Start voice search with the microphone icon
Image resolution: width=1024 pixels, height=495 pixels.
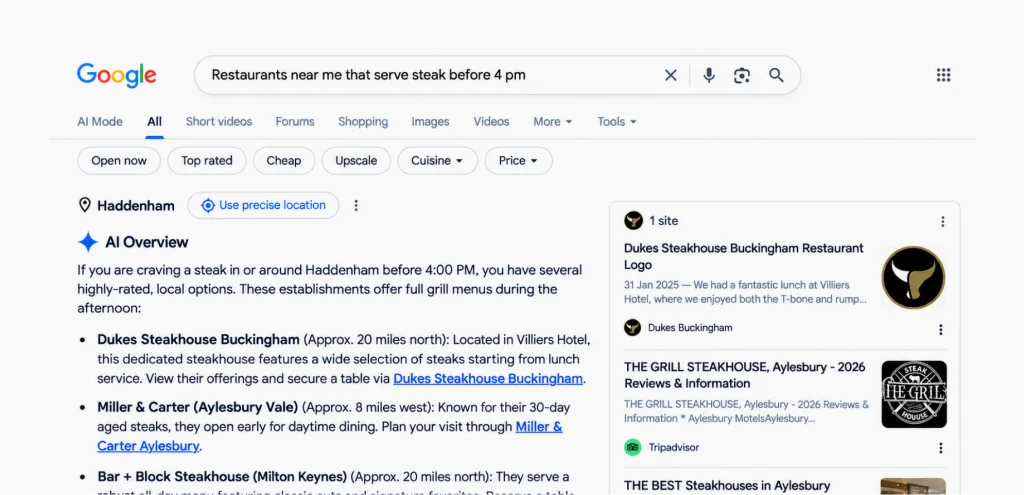click(709, 75)
